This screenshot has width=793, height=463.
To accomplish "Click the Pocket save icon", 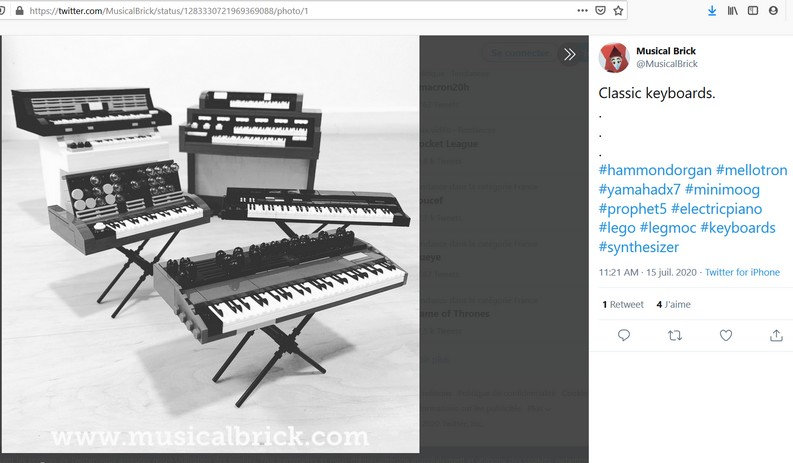I will click(600, 11).
